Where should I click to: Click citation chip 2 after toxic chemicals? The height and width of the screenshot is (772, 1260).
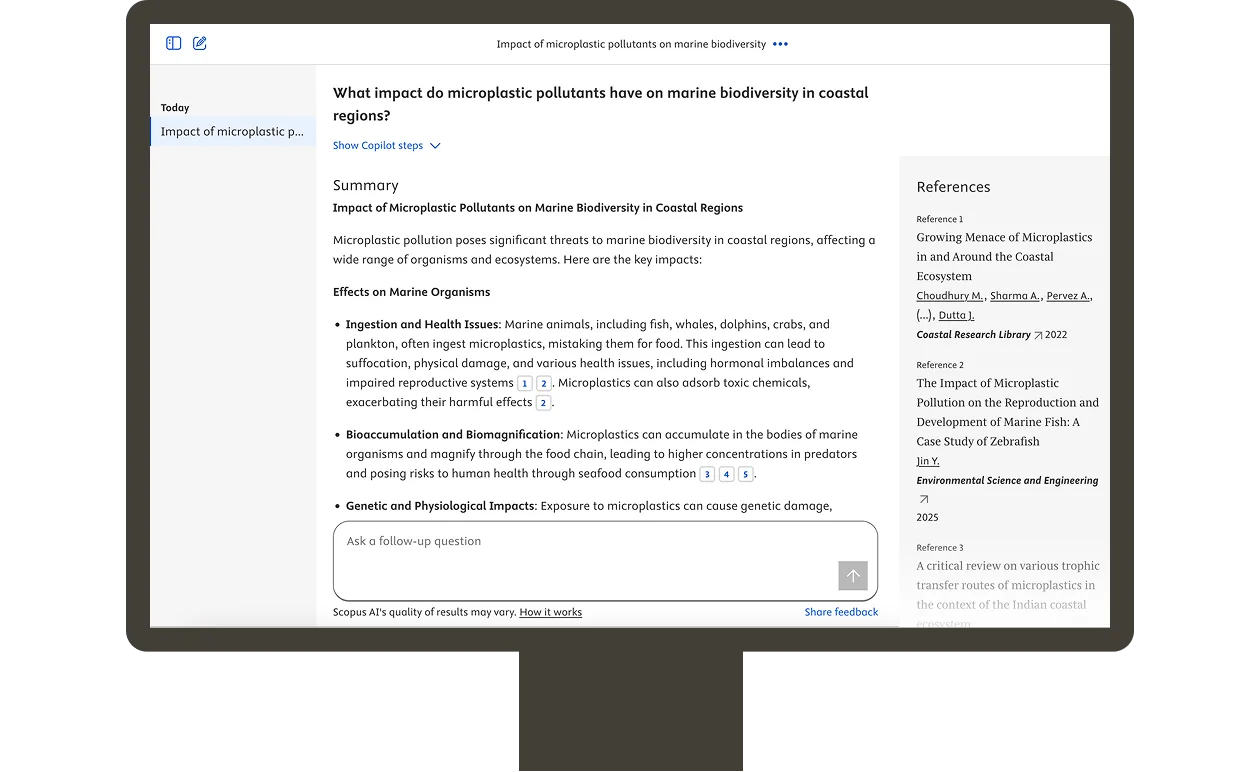[543, 402]
